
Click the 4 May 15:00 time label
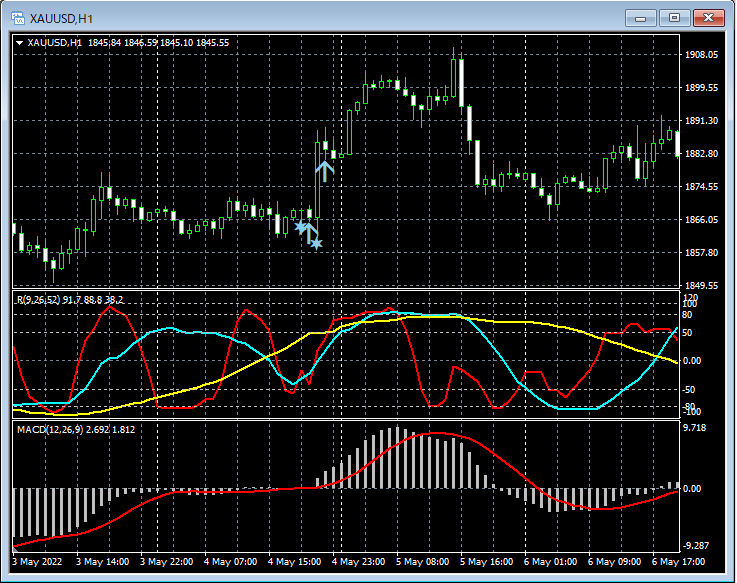point(293,563)
